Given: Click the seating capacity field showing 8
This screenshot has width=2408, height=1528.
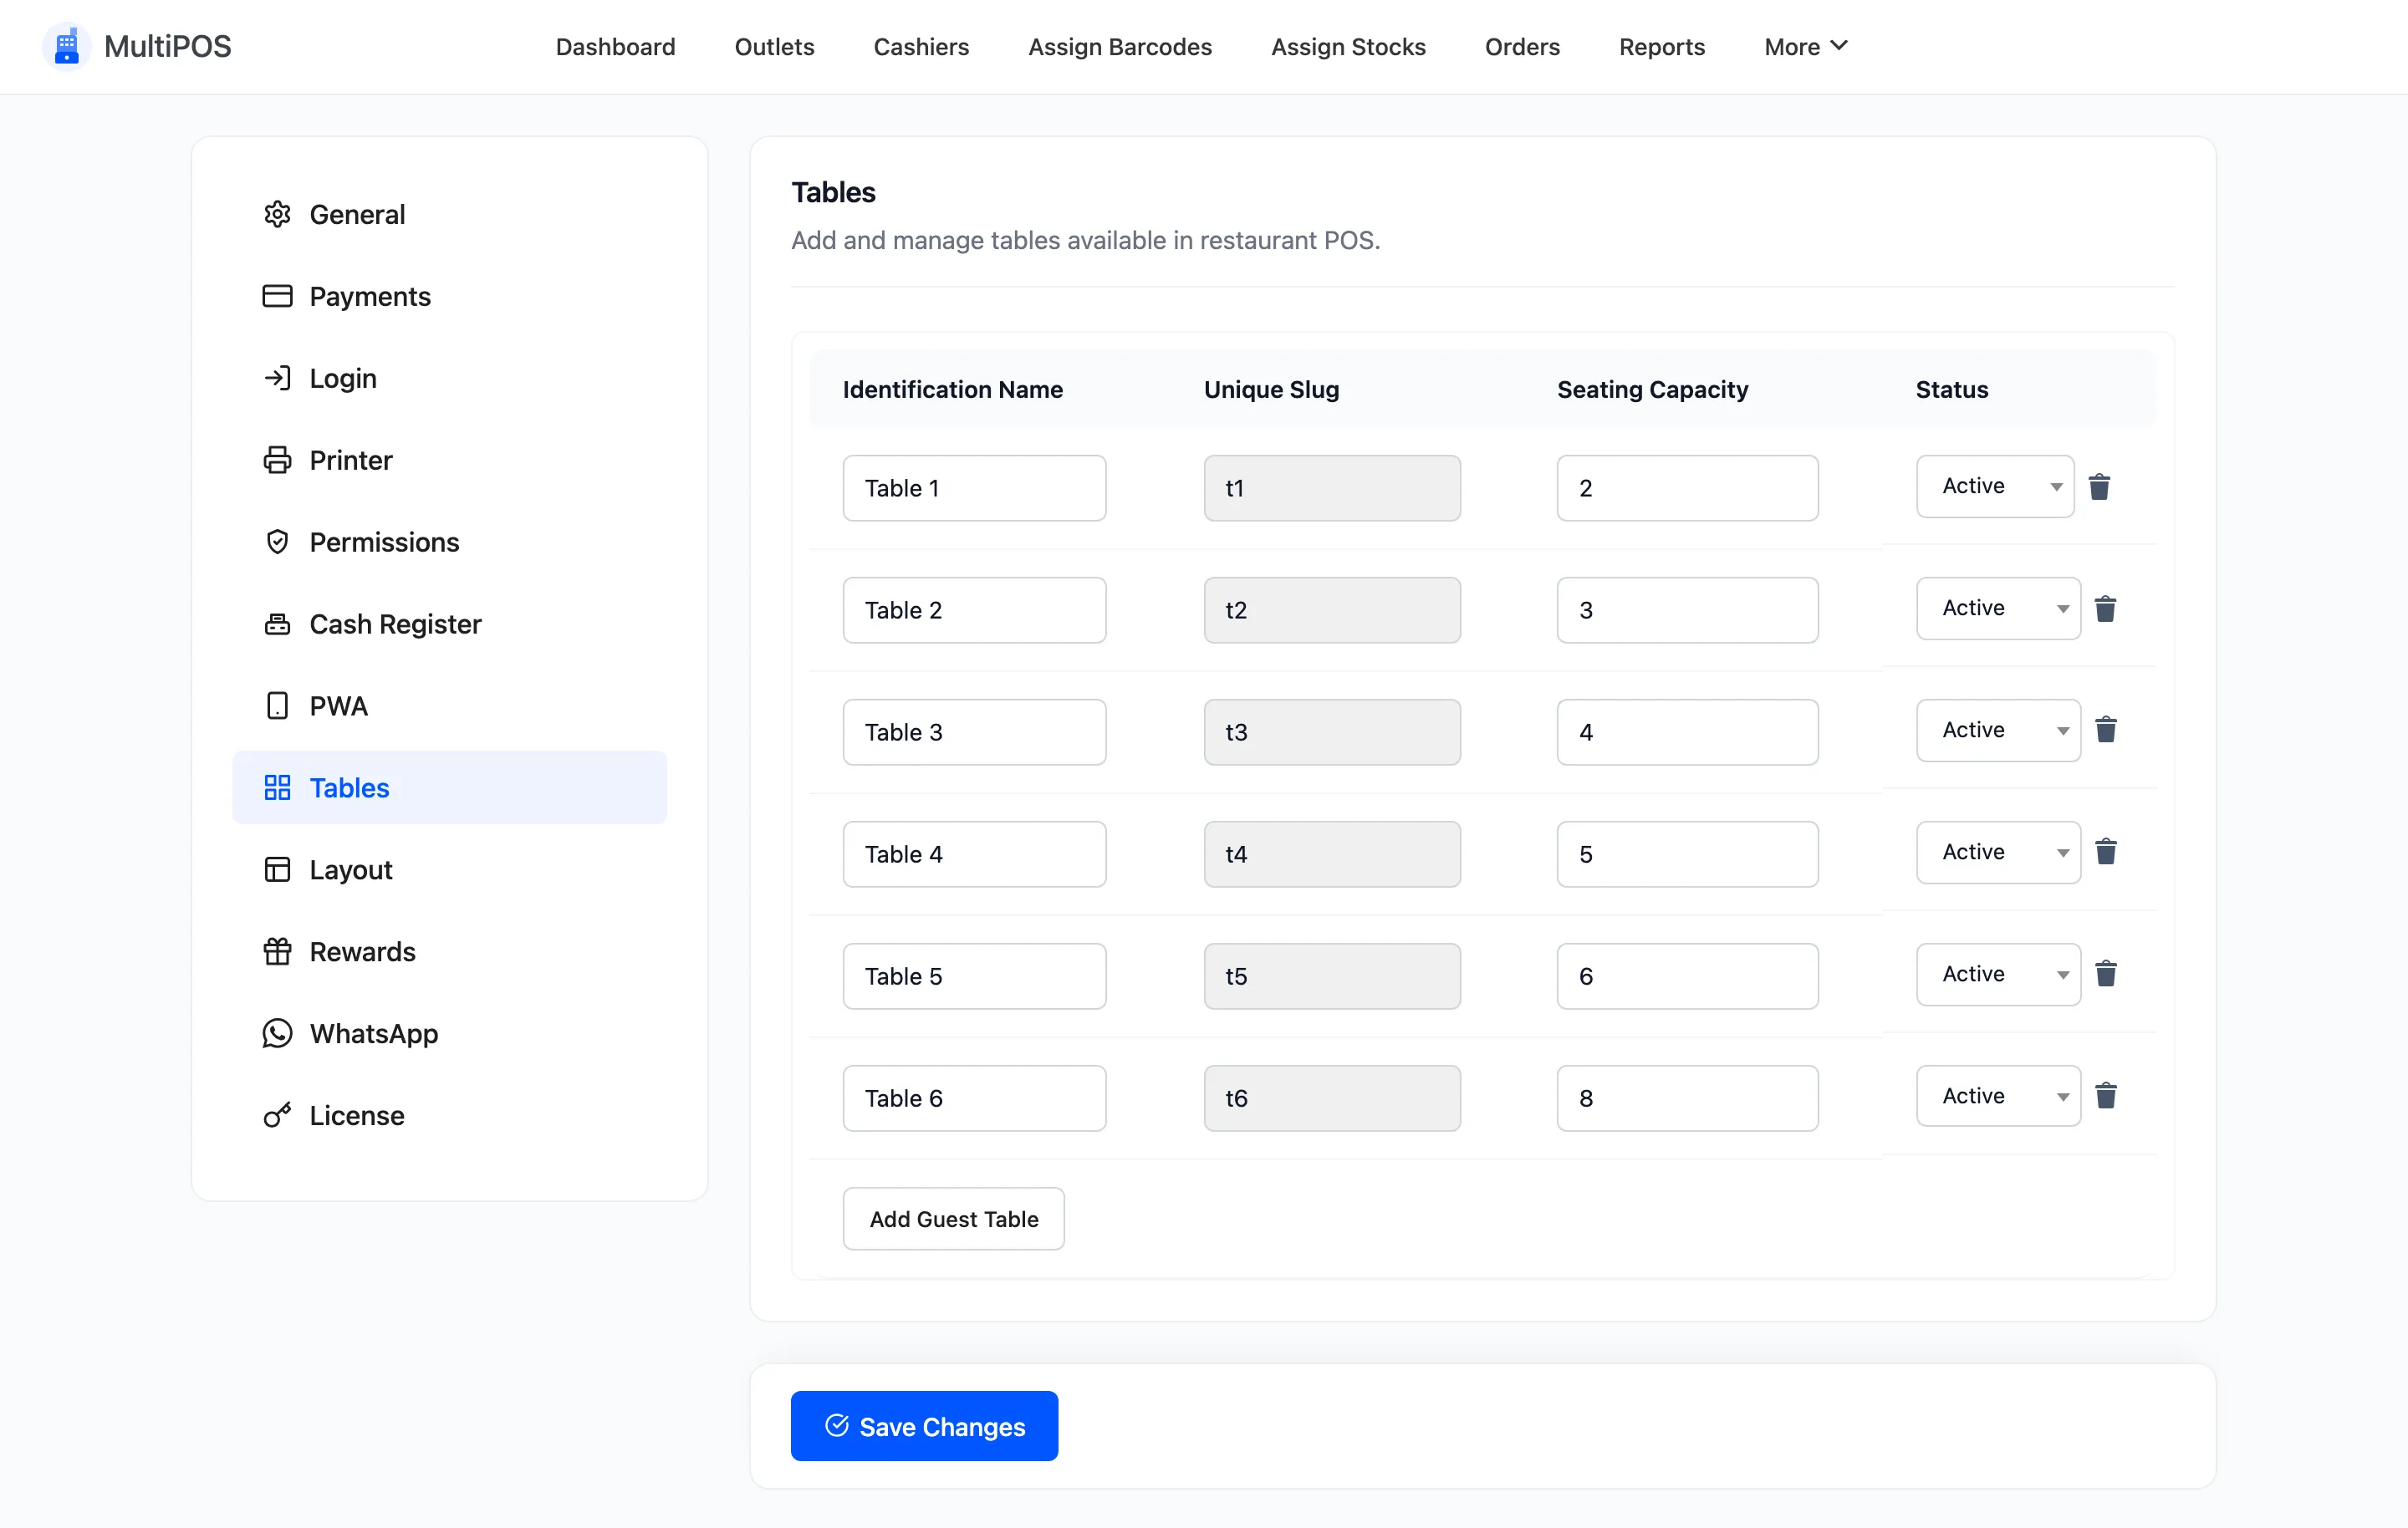Looking at the screenshot, I should pyautogui.click(x=1687, y=1098).
